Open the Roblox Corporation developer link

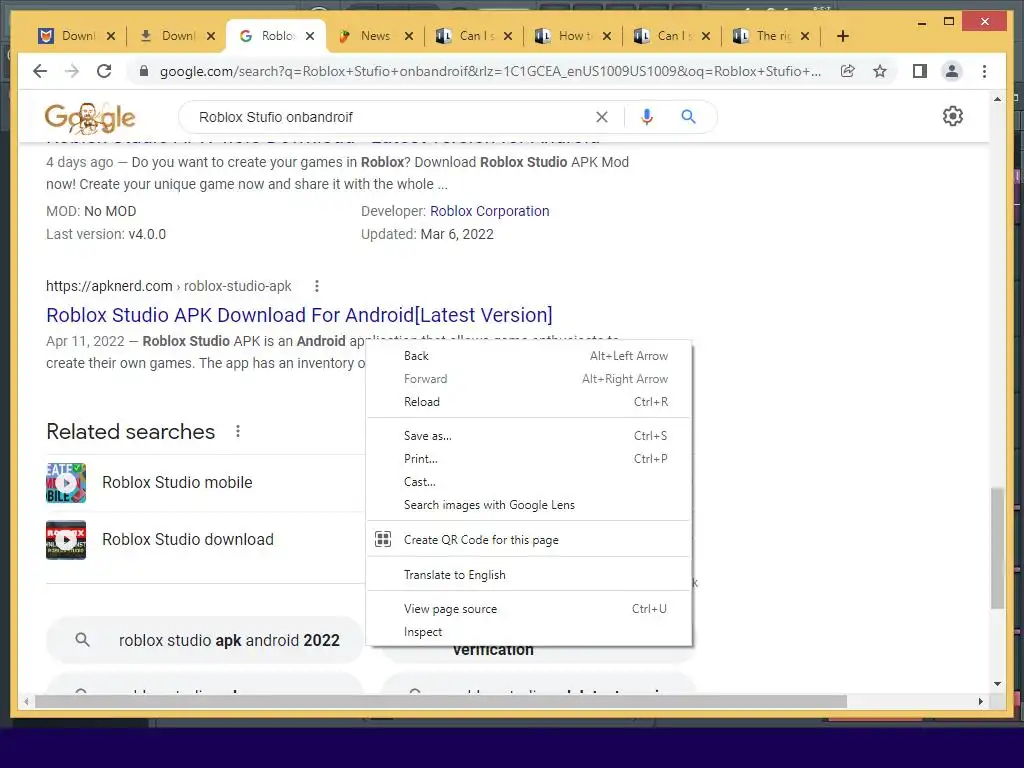click(490, 211)
